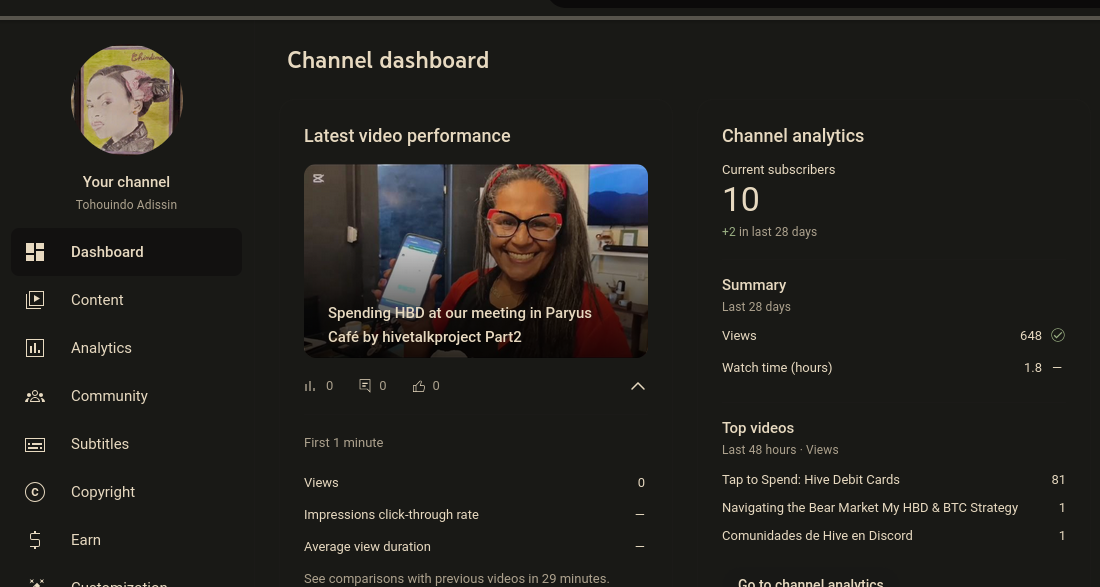Viewport: 1100px width, 587px height.
Task: Click the Watch time (hours) row label
Action: pyautogui.click(x=777, y=367)
